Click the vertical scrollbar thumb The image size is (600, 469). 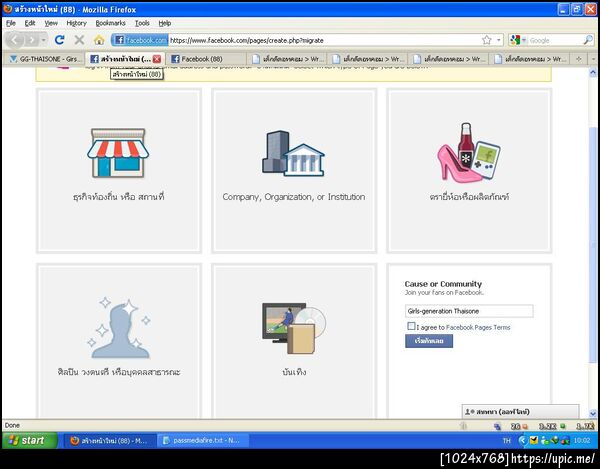(x=593, y=245)
